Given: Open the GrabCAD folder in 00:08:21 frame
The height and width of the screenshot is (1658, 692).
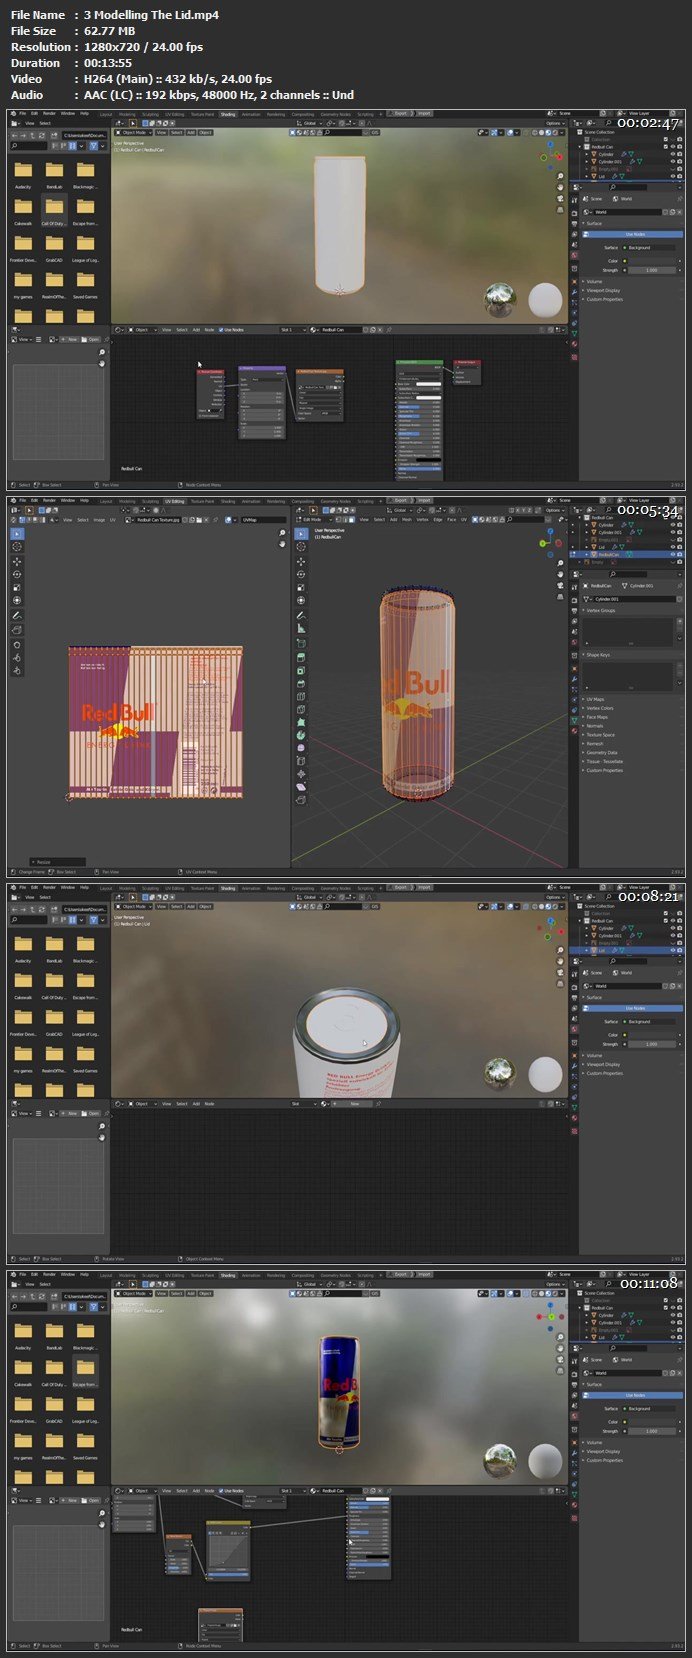Looking at the screenshot, I should (x=54, y=1019).
